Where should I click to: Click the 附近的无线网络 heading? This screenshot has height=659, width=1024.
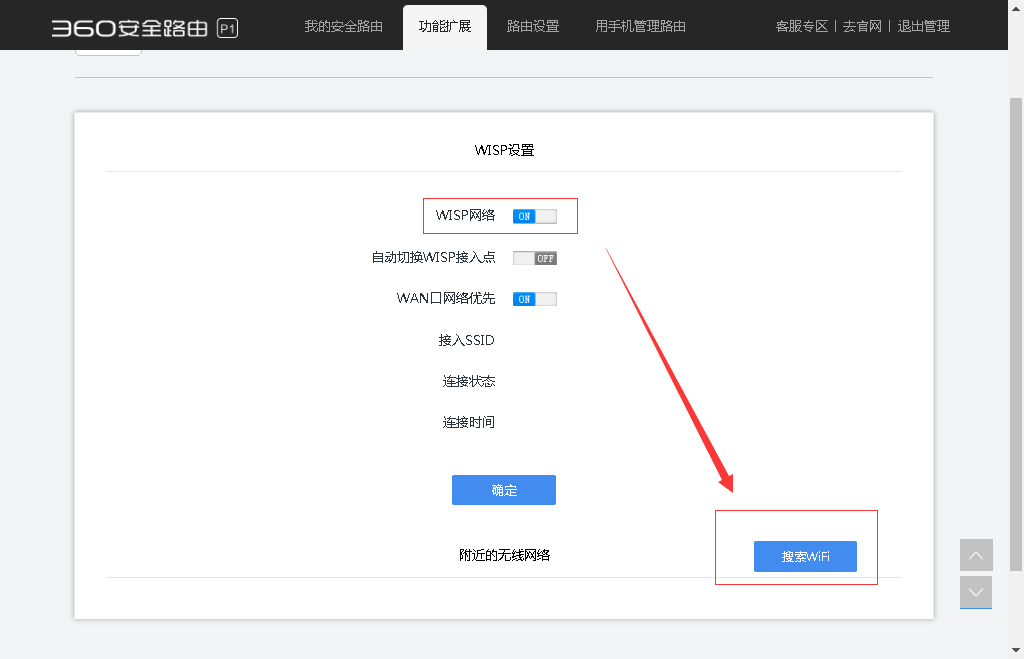click(505, 555)
